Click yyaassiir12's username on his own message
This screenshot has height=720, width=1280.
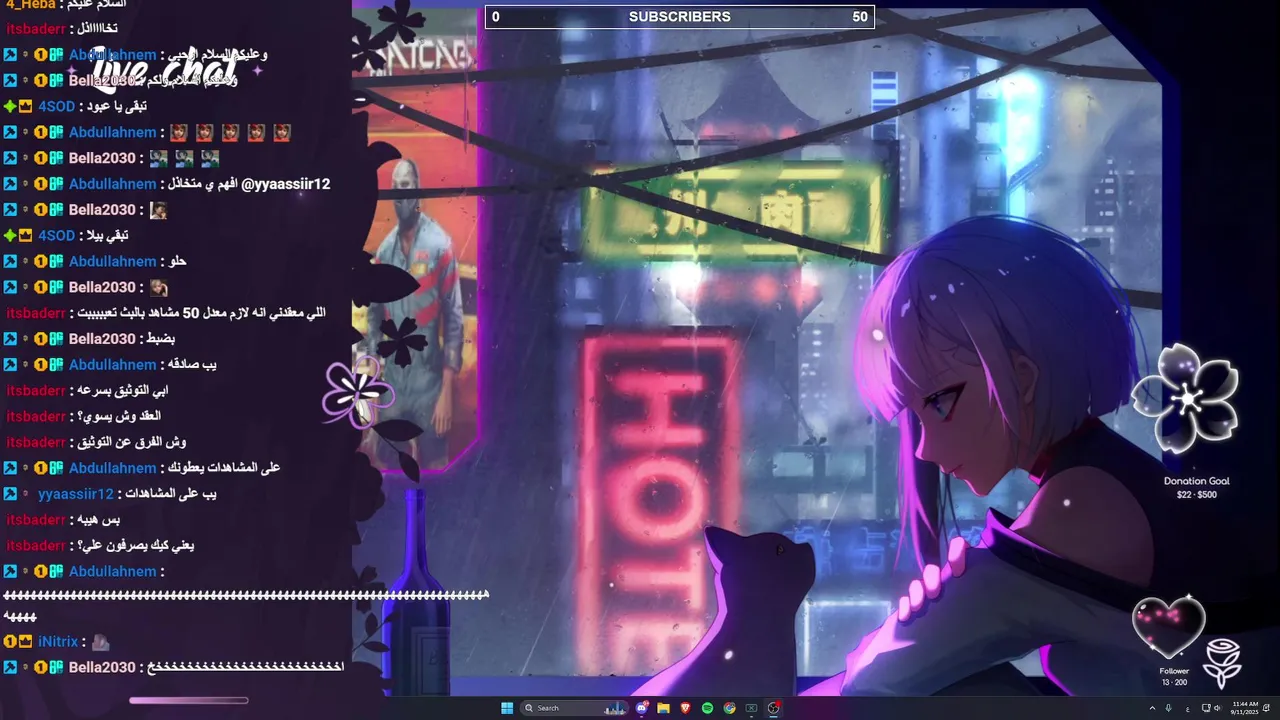tap(76, 494)
